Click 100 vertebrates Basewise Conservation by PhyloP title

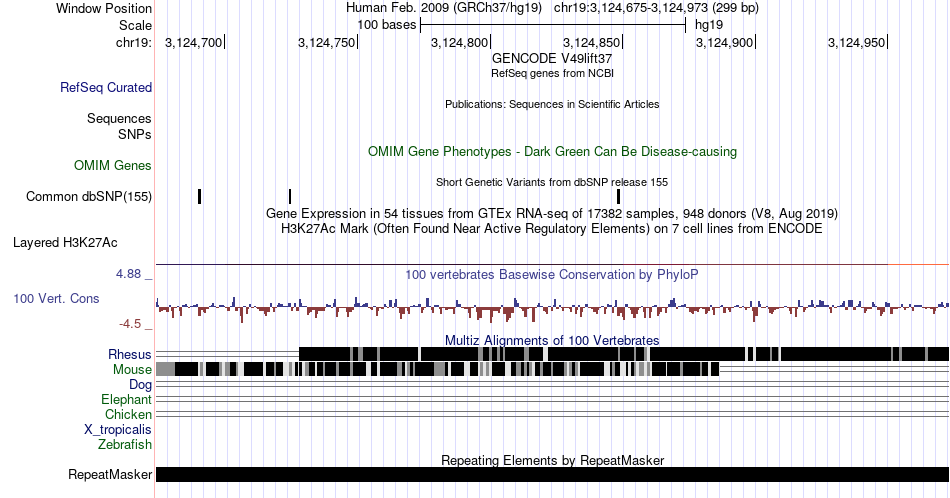[x=552, y=274]
